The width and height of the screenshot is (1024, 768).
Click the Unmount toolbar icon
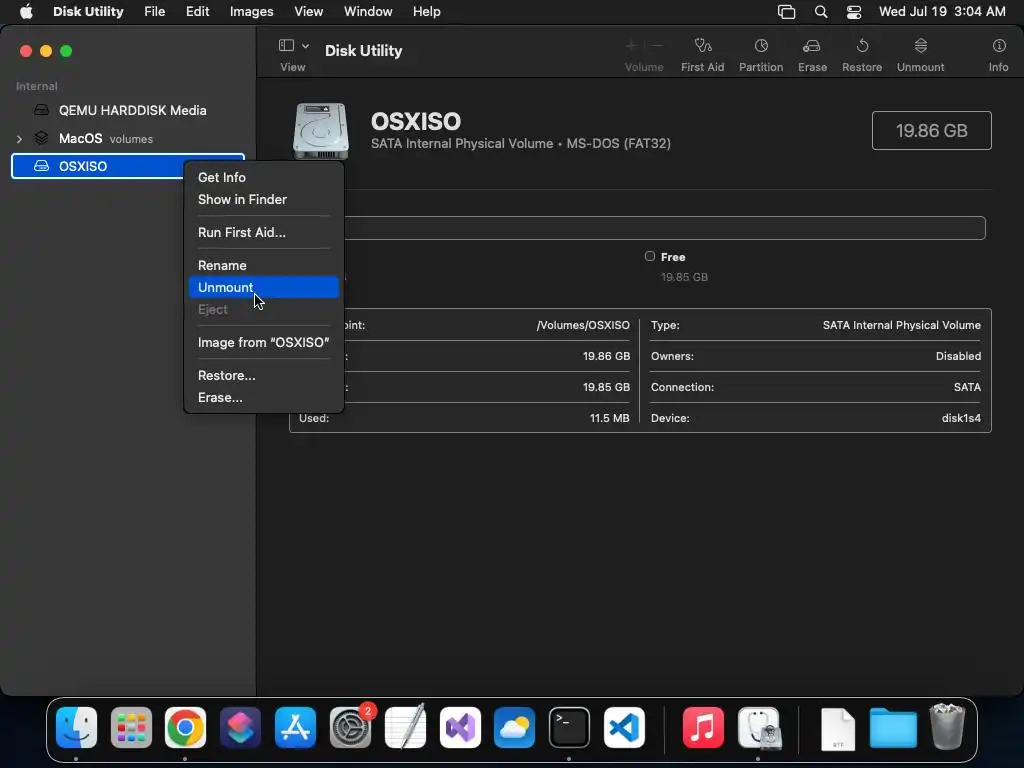click(x=920, y=46)
